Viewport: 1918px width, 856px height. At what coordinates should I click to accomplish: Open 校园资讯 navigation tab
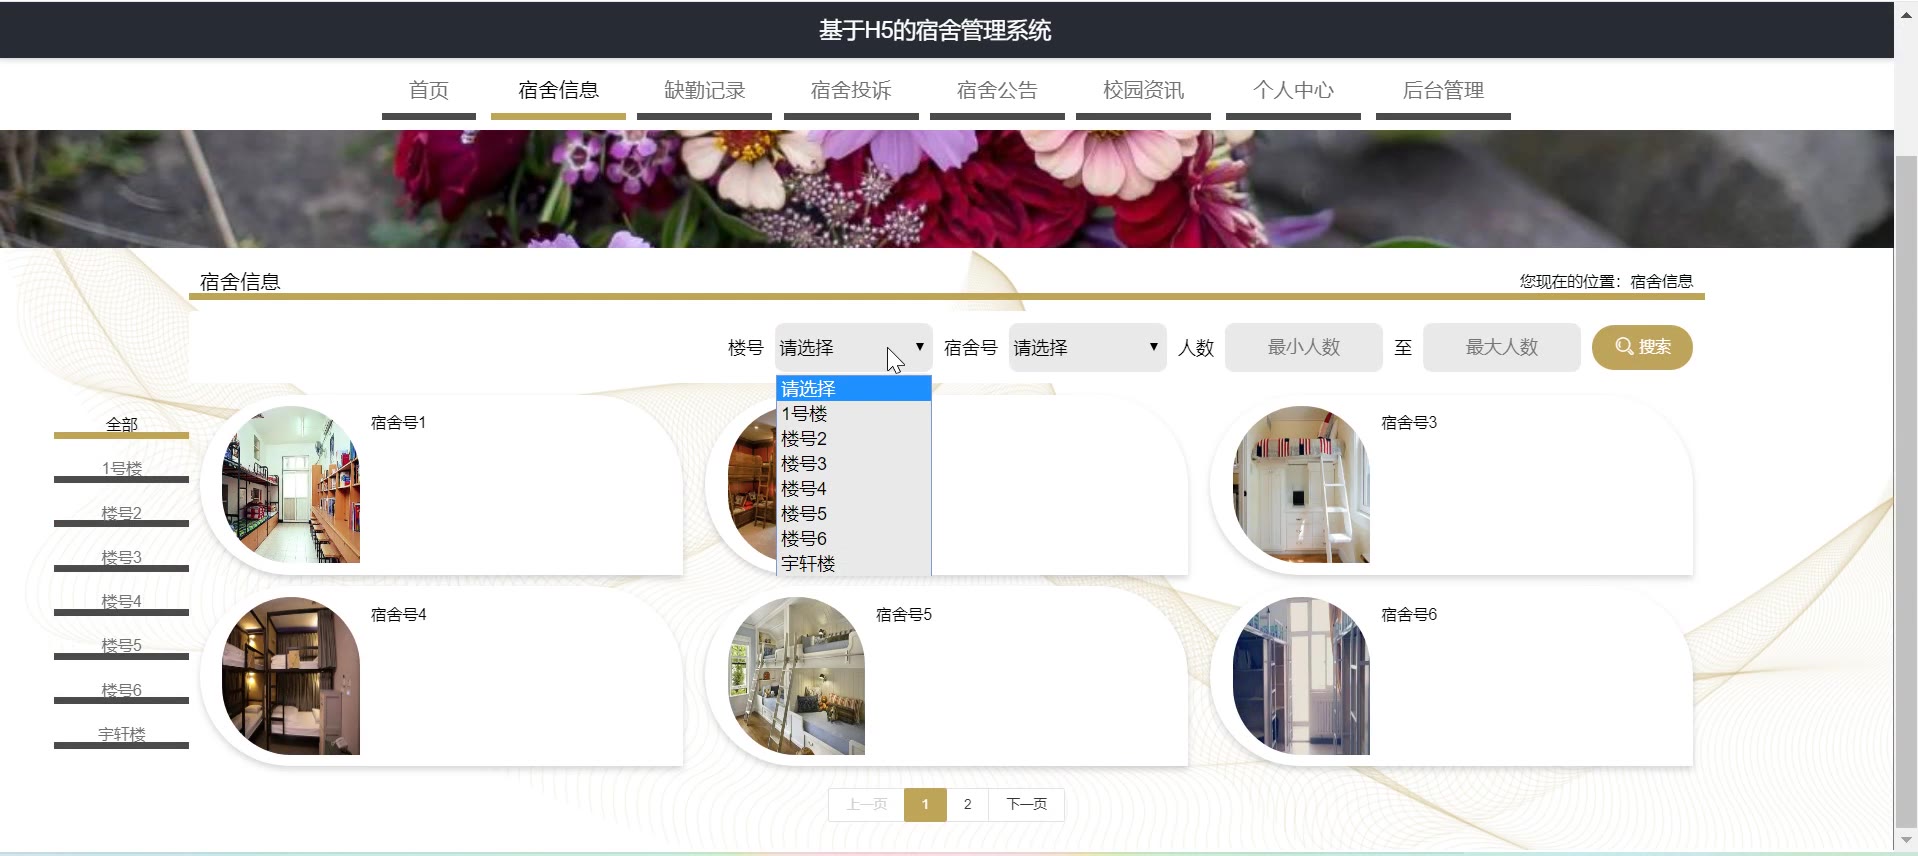1143,91
